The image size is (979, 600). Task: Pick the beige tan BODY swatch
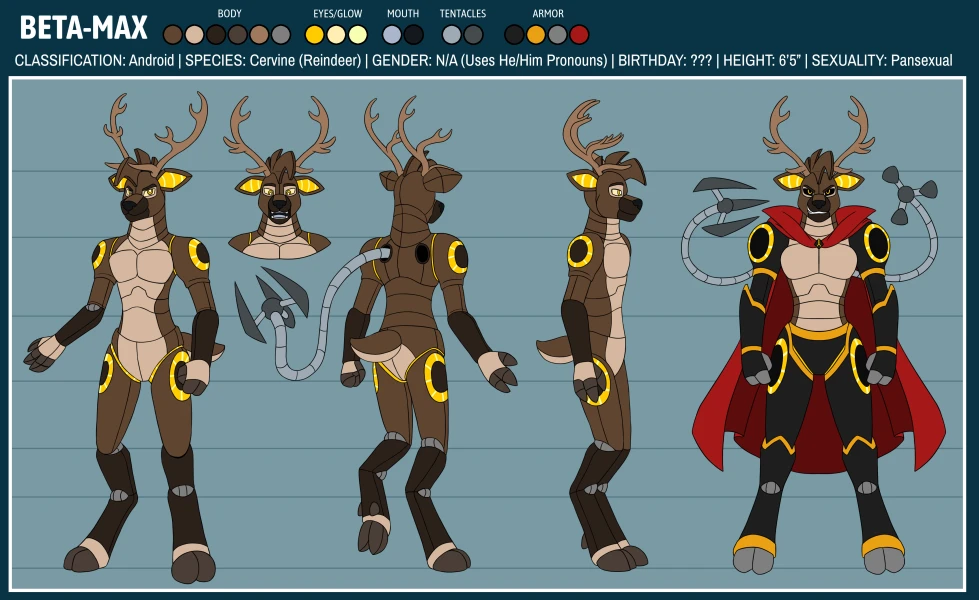tap(195, 34)
